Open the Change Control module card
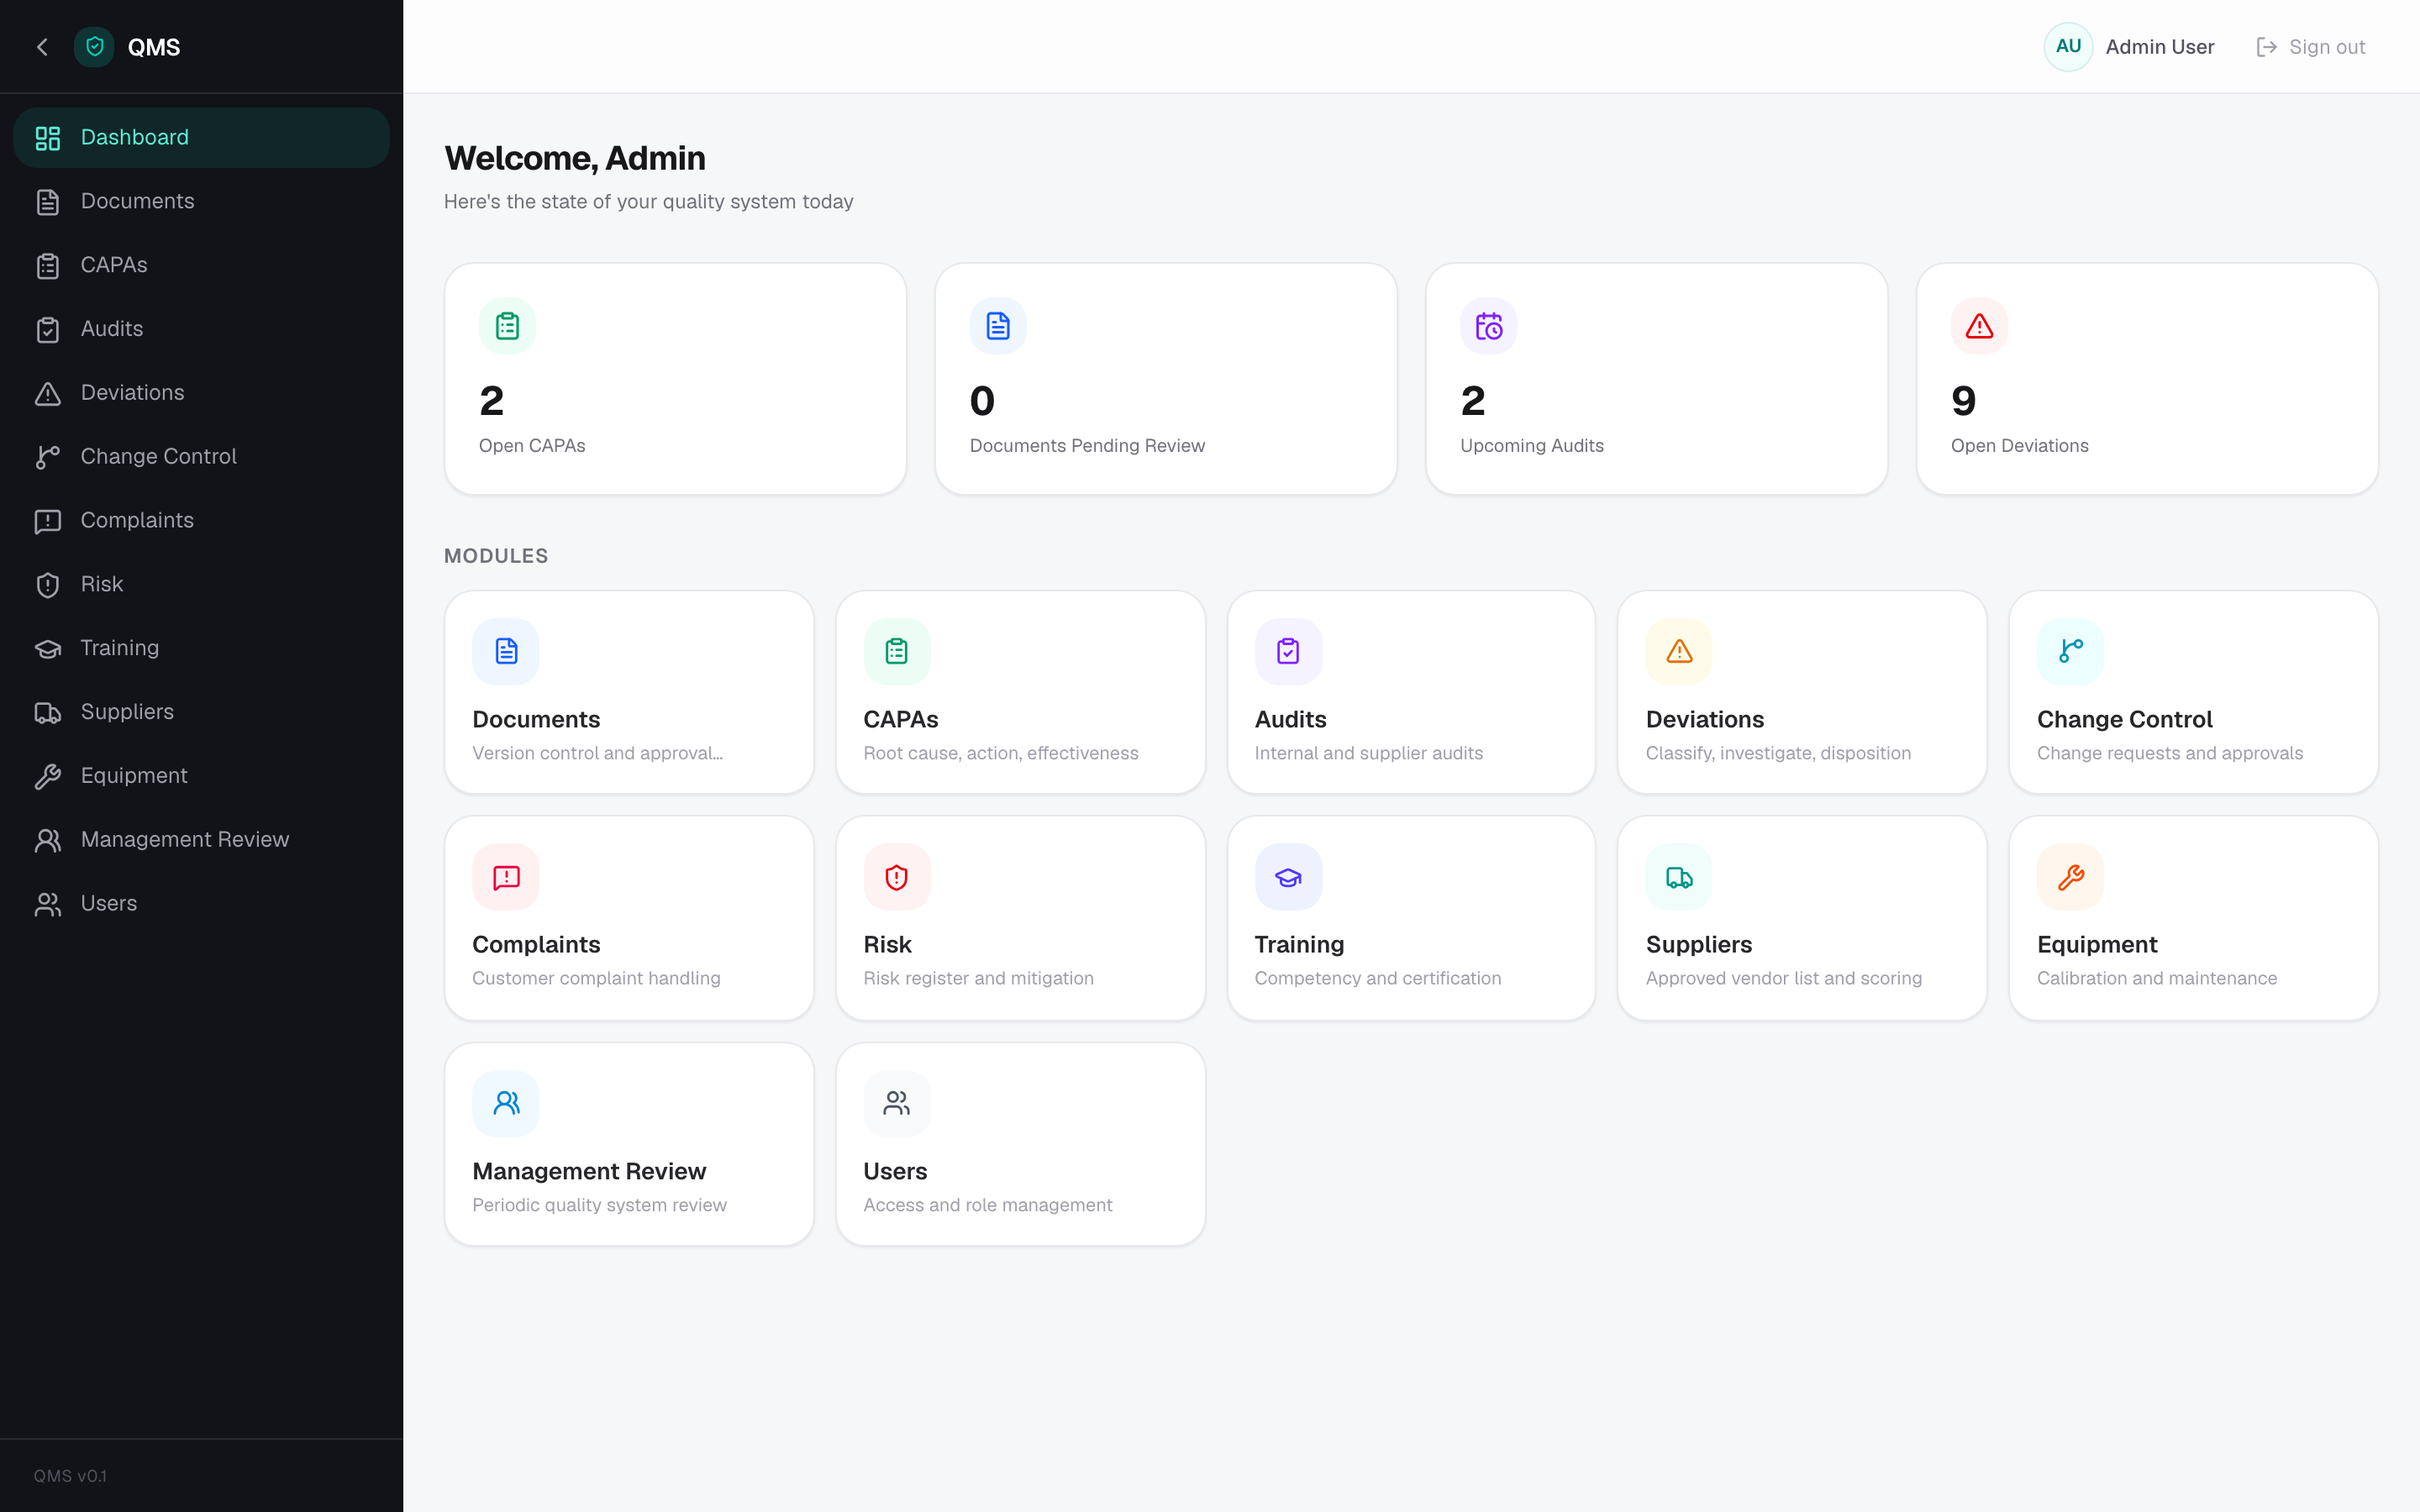2420x1512 pixels. (x=2193, y=692)
